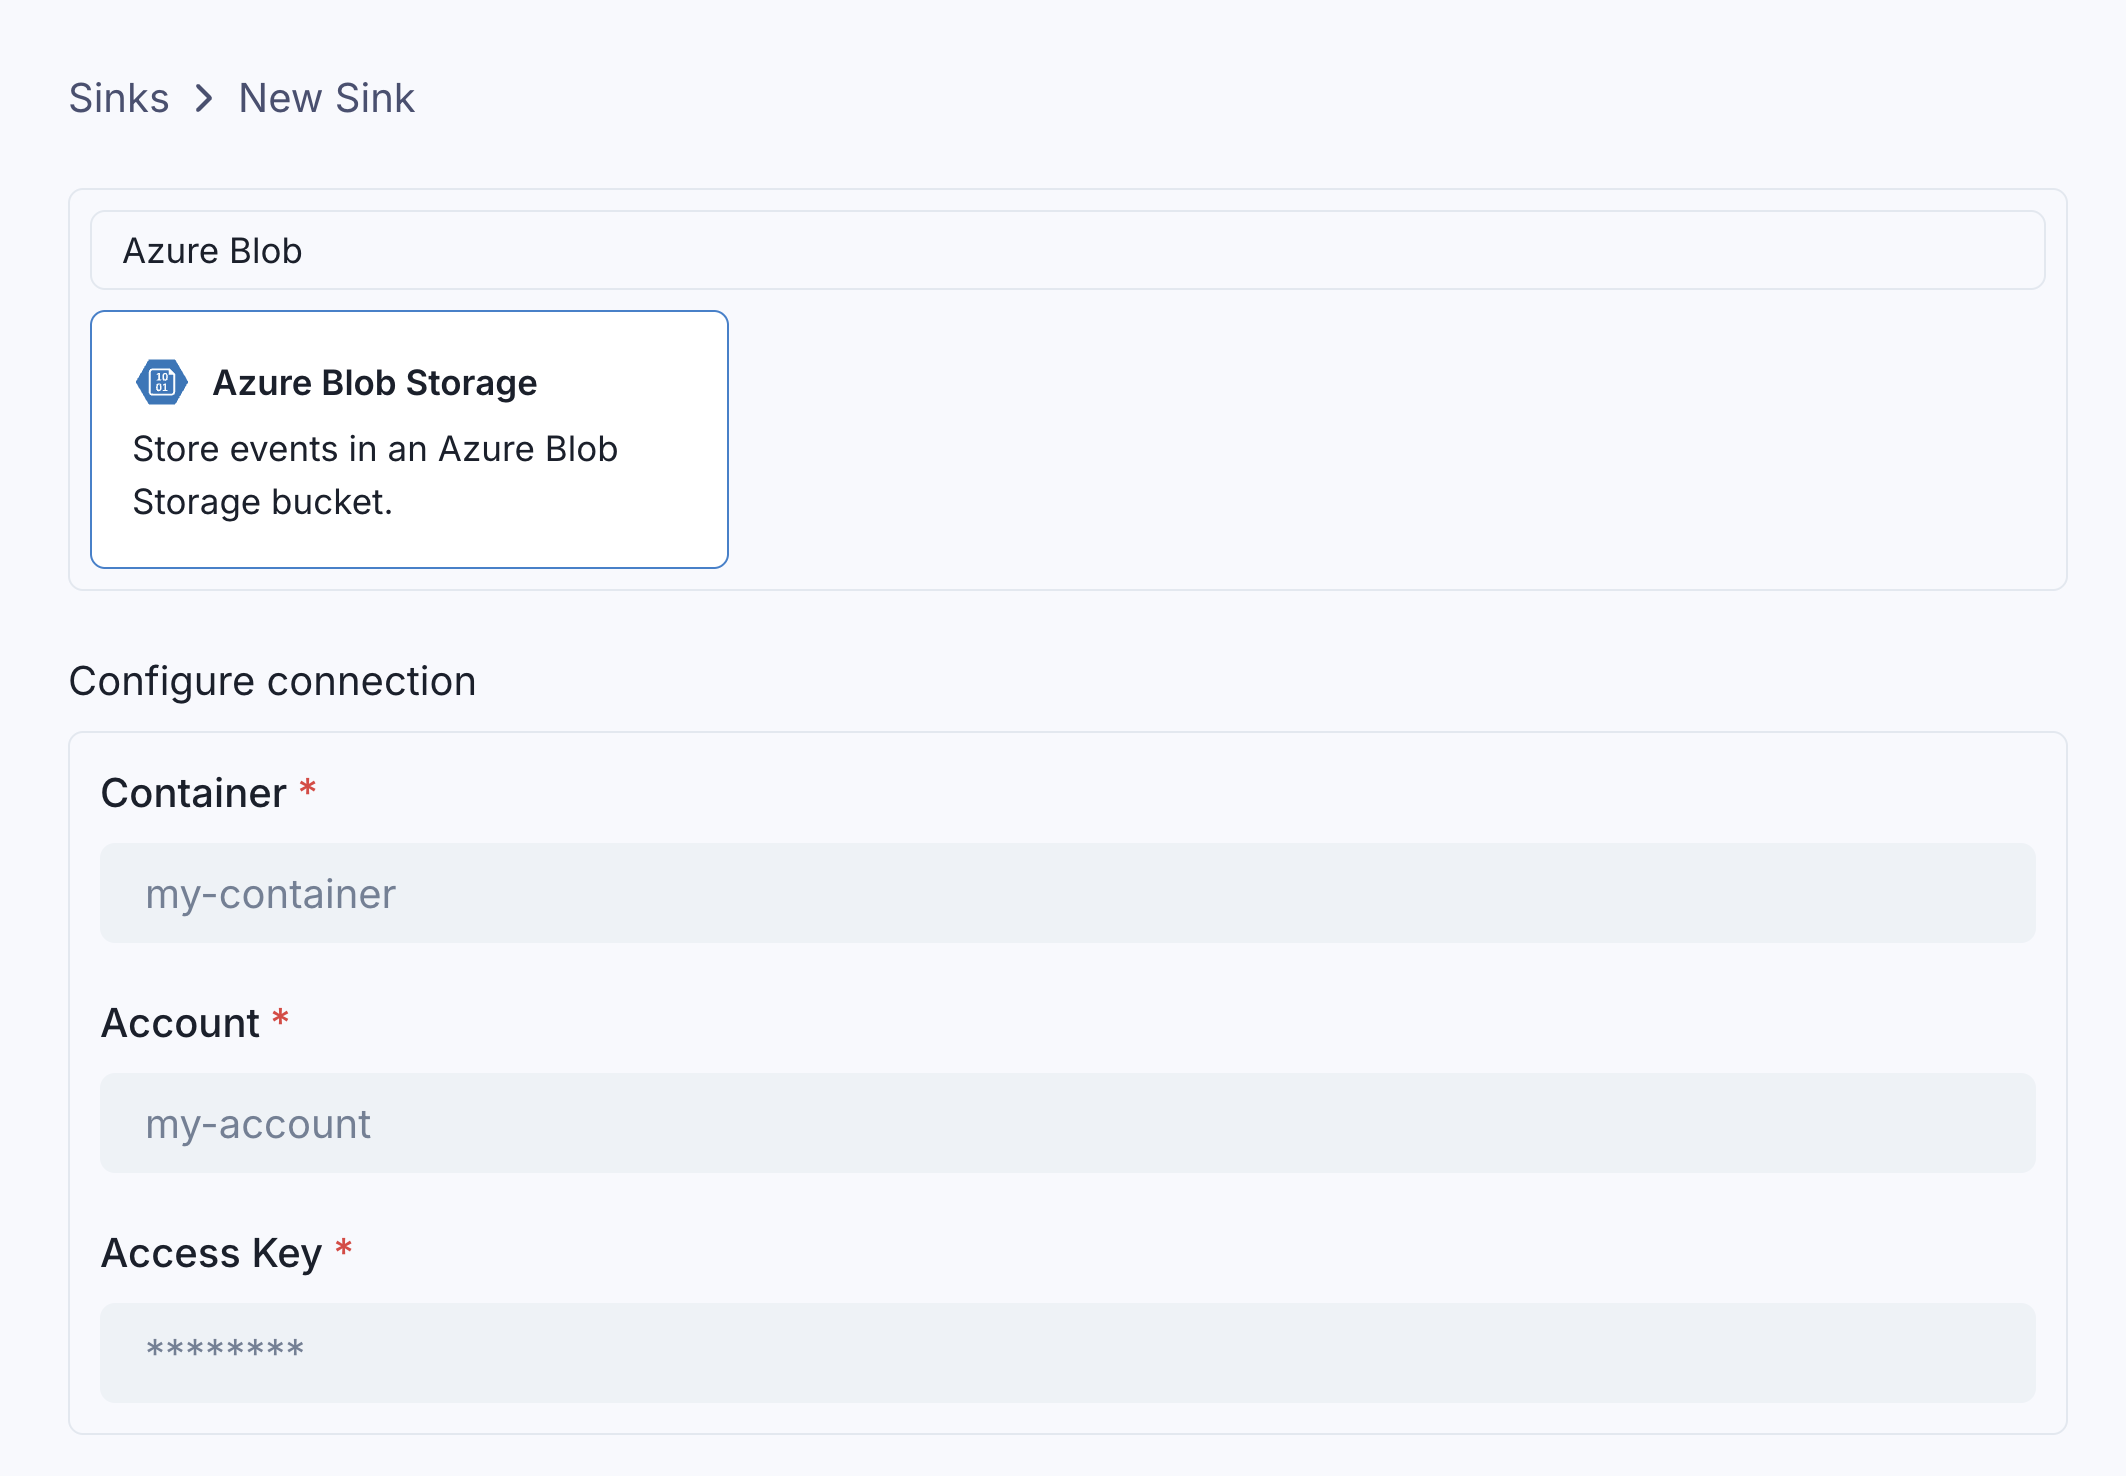Click the red asterisk beside Access Key
The height and width of the screenshot is (1476, 2126).
(344, 1249)
